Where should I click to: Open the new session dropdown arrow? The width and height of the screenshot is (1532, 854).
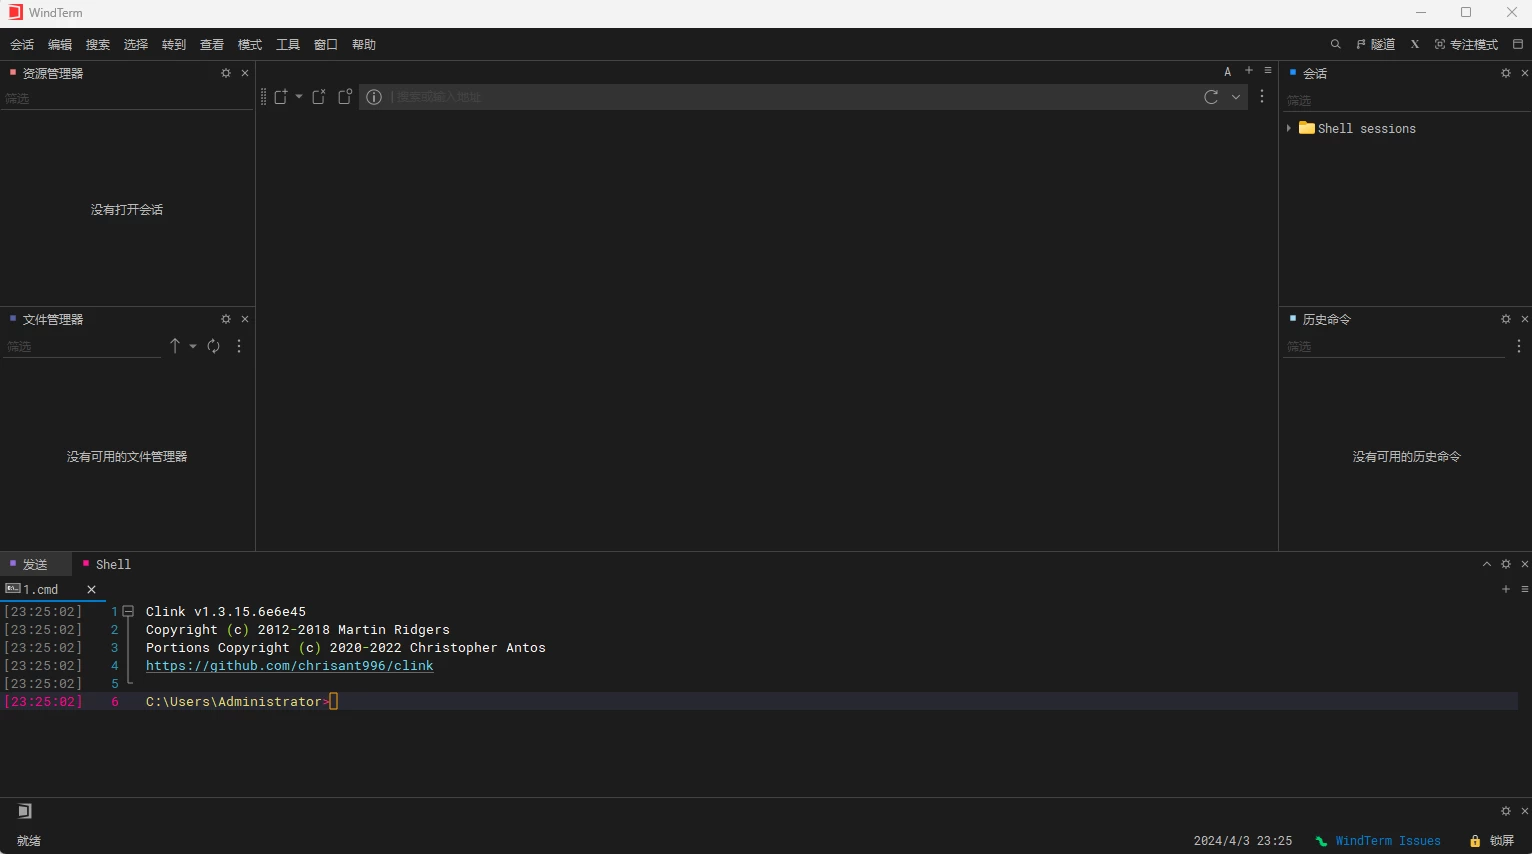point(299,97)
